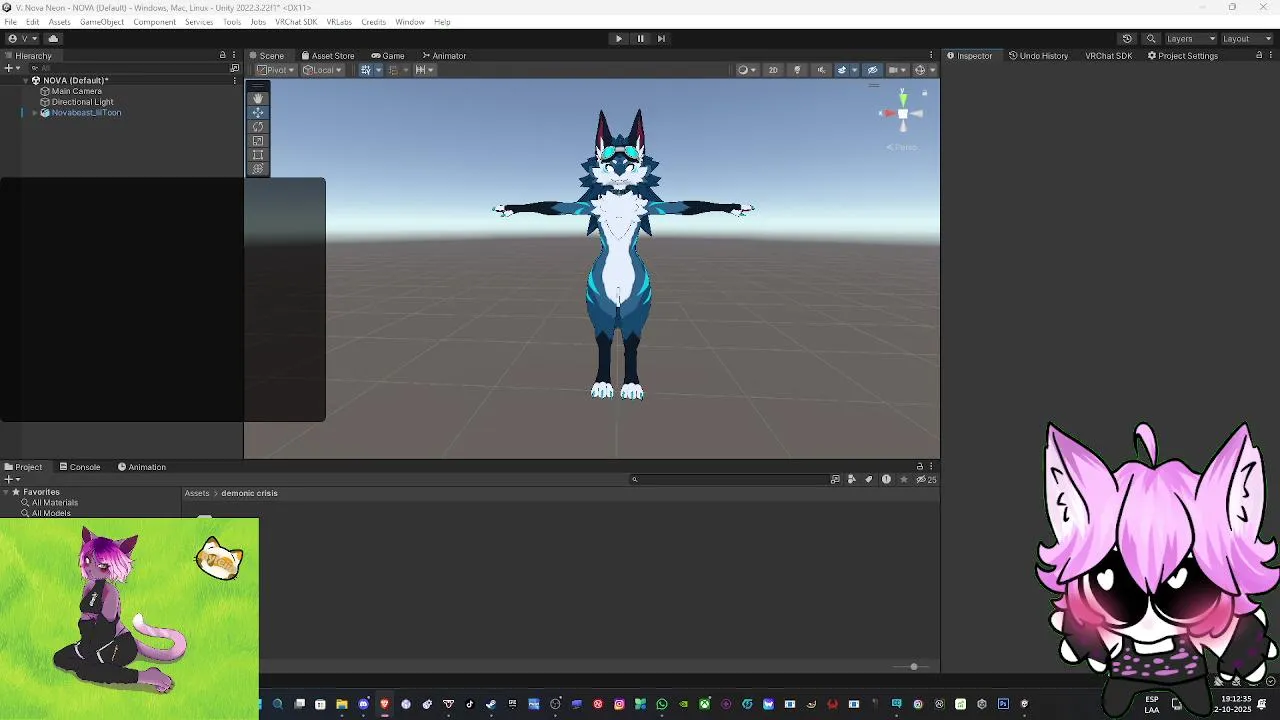Open the grid visibility dropdown arrow
Image resolution: width=1280 pixels, height=720 pixels.
pos(377,70)
